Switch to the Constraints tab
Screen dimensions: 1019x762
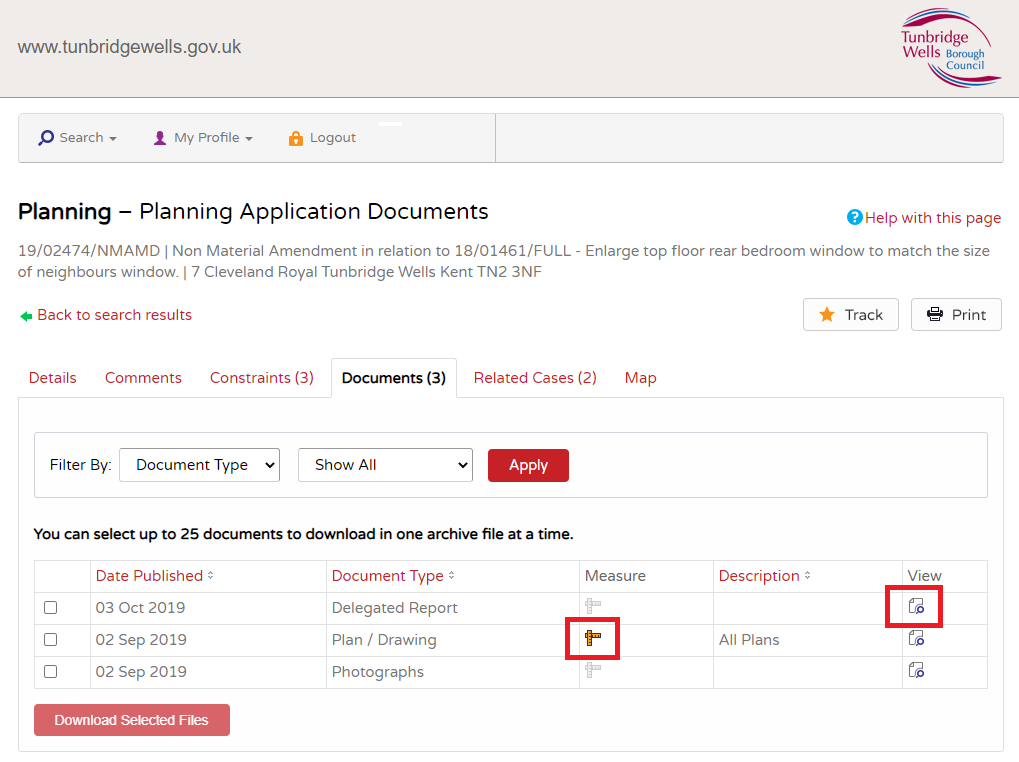pos(261,377)
